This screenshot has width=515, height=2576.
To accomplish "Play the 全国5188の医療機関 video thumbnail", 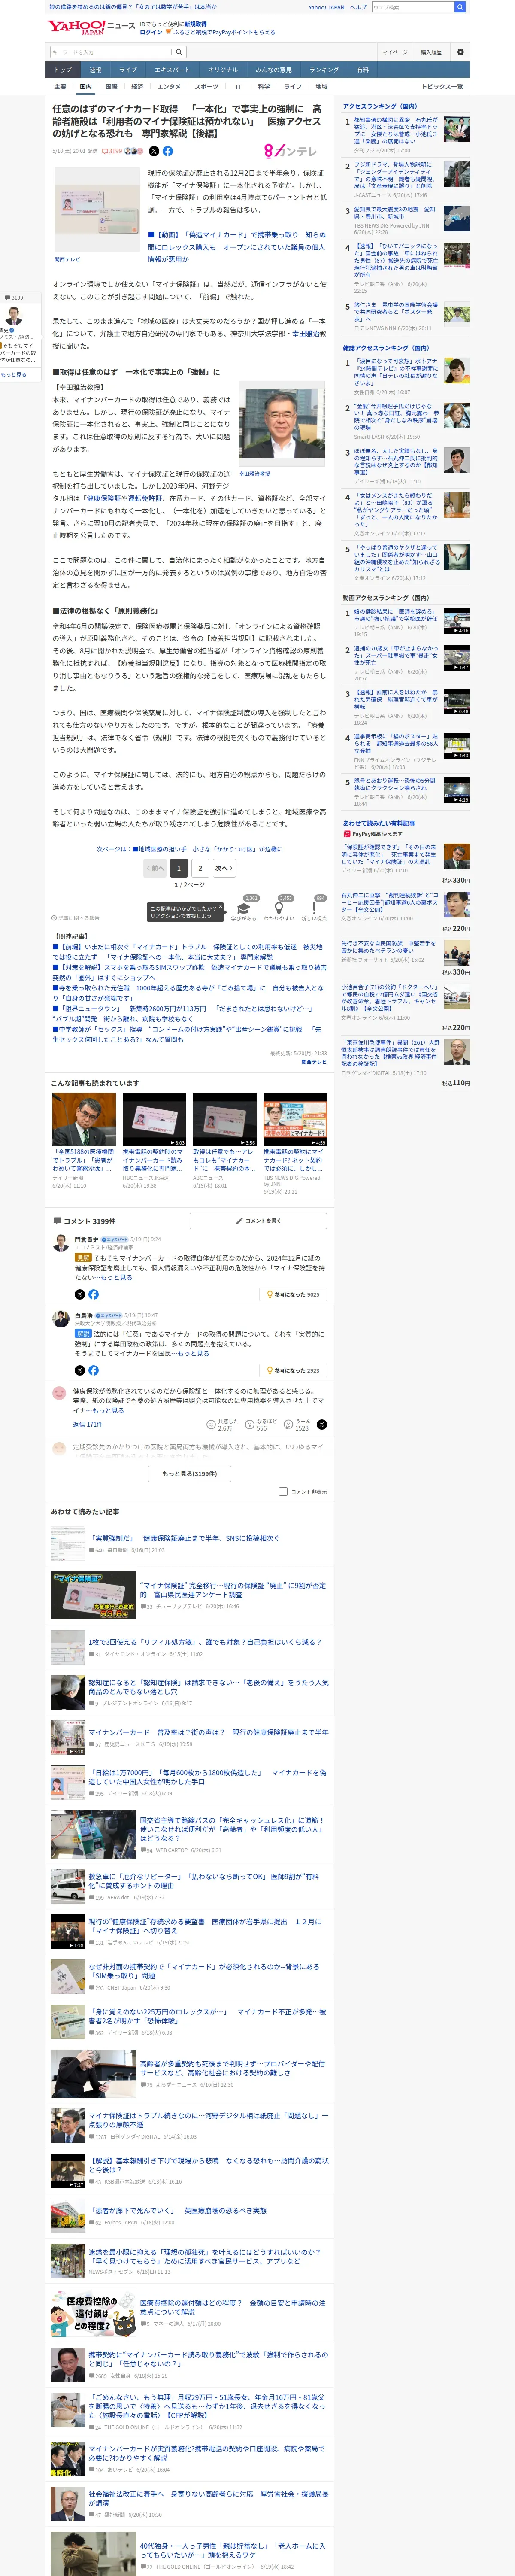I will (x=84, y=1119).
